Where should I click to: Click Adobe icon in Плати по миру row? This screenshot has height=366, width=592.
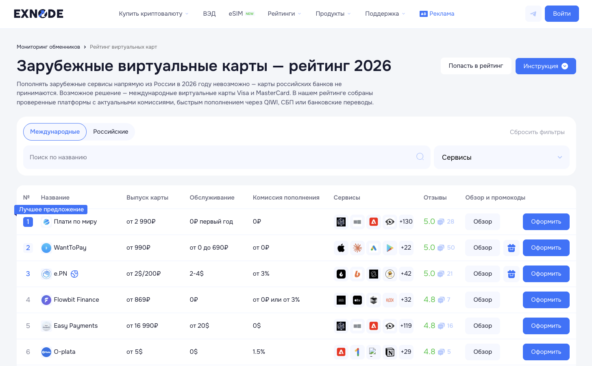tap(373, 222)
